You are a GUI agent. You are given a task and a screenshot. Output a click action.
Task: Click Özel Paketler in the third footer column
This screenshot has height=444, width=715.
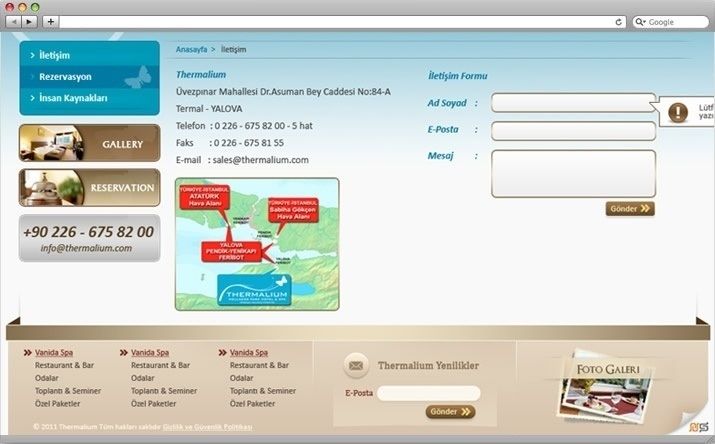pyautogui.click(x=252, y=403)
